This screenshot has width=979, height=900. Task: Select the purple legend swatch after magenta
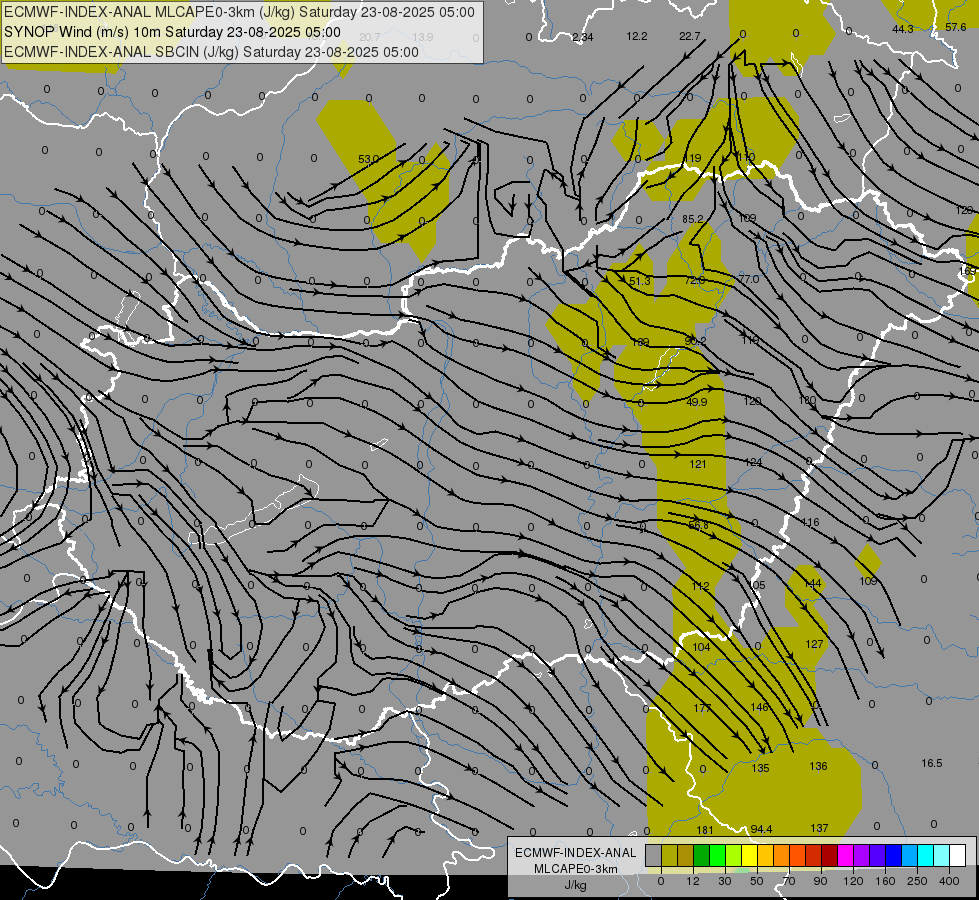click(x=862, y=855)
